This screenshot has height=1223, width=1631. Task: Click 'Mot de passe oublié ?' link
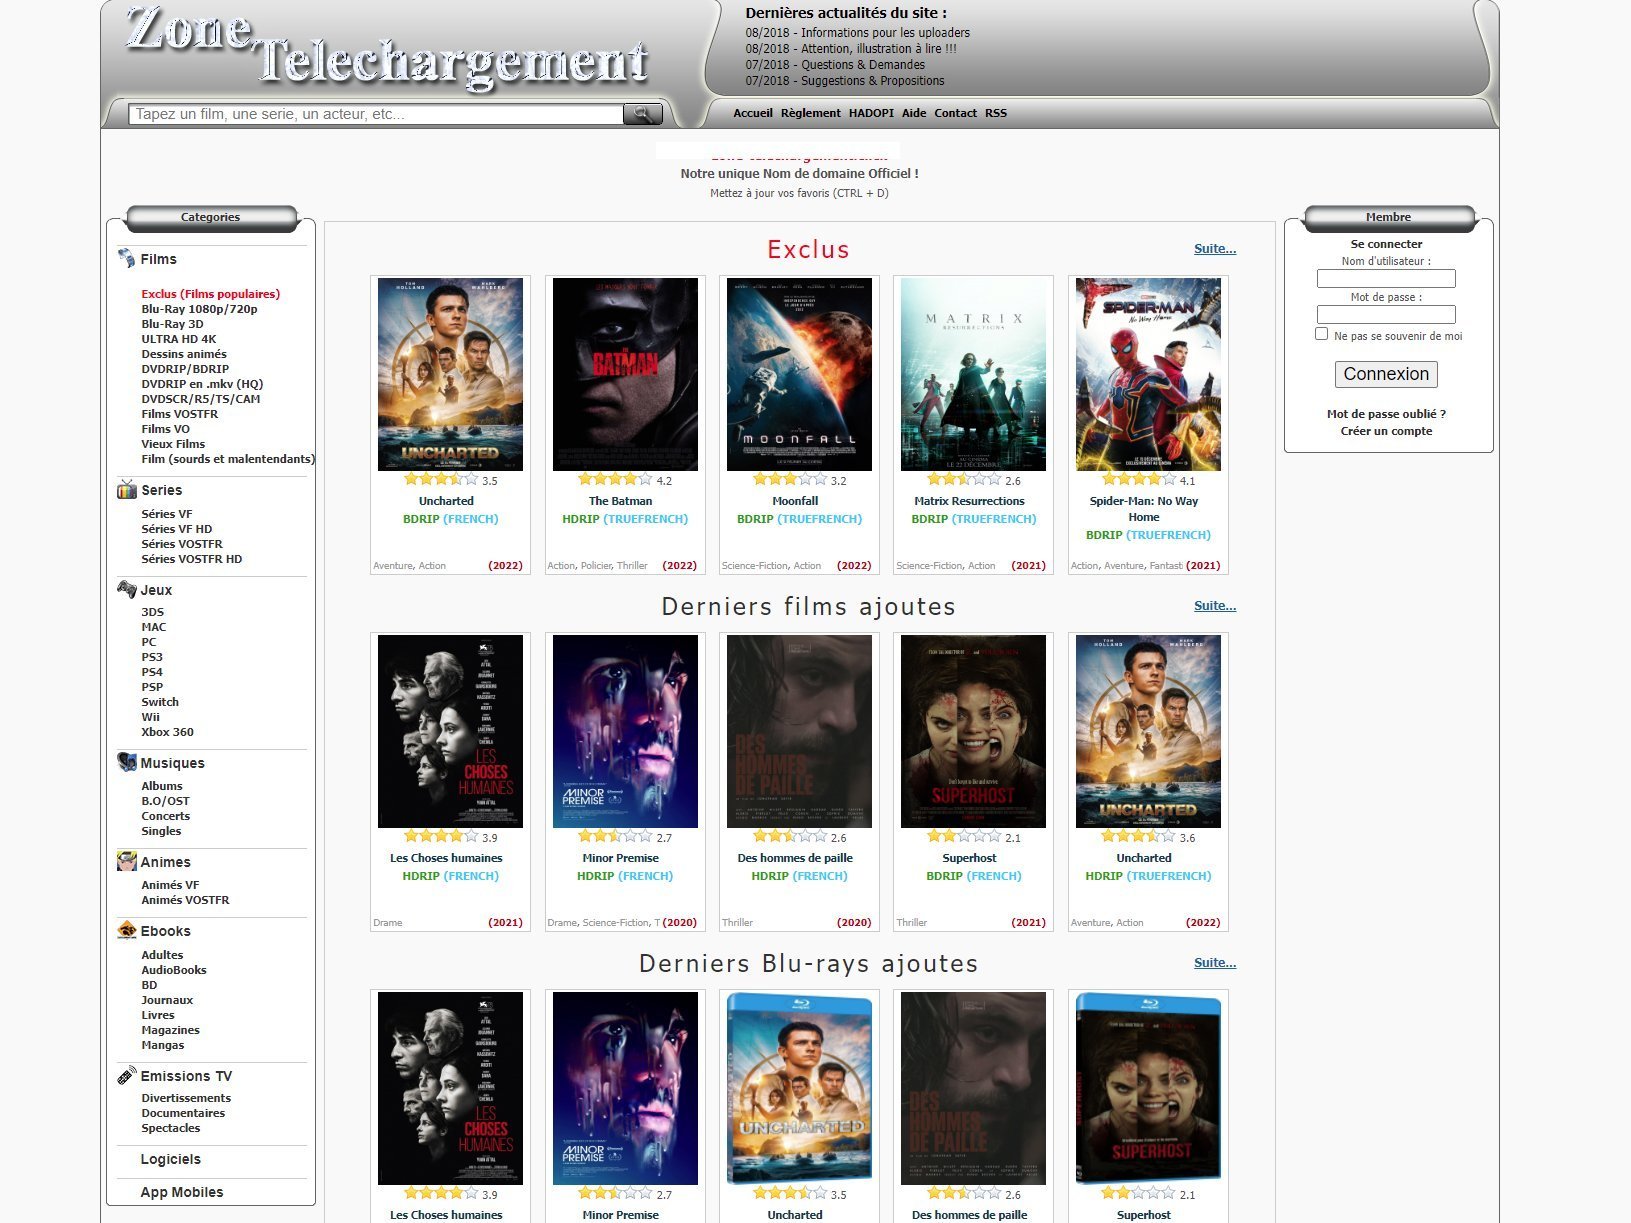coord(1386,414)
